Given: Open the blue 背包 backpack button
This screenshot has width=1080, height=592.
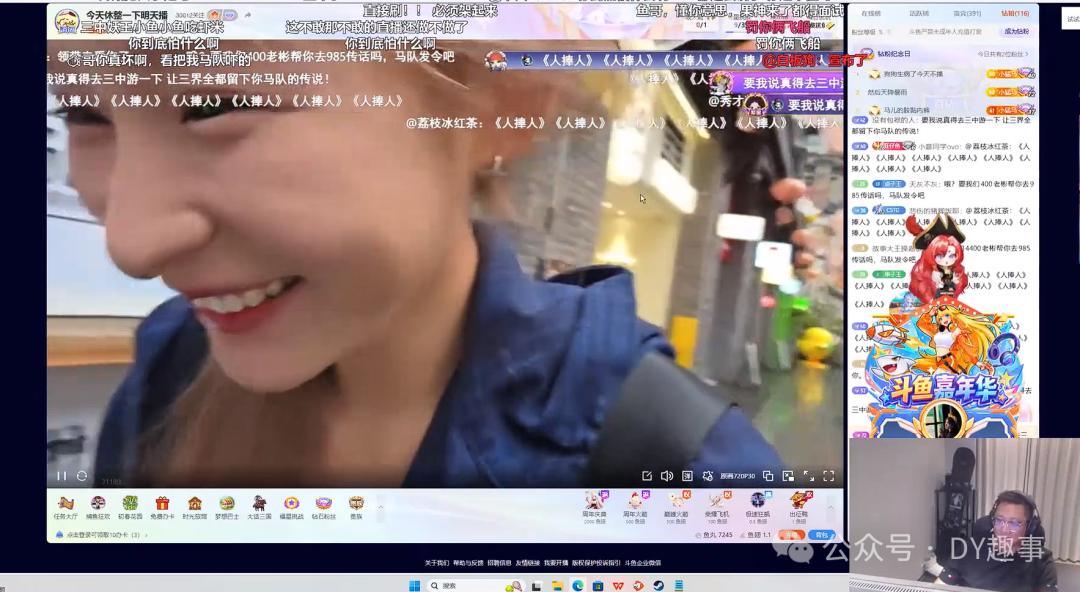Looking at the screenshot, I should (822, 535).
